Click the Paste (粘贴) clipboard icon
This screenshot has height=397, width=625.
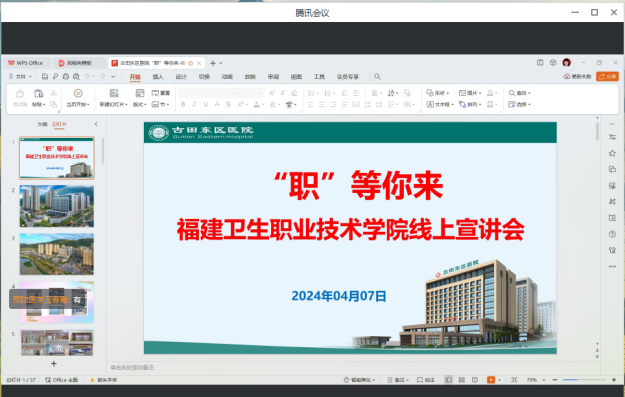(38, 94)
